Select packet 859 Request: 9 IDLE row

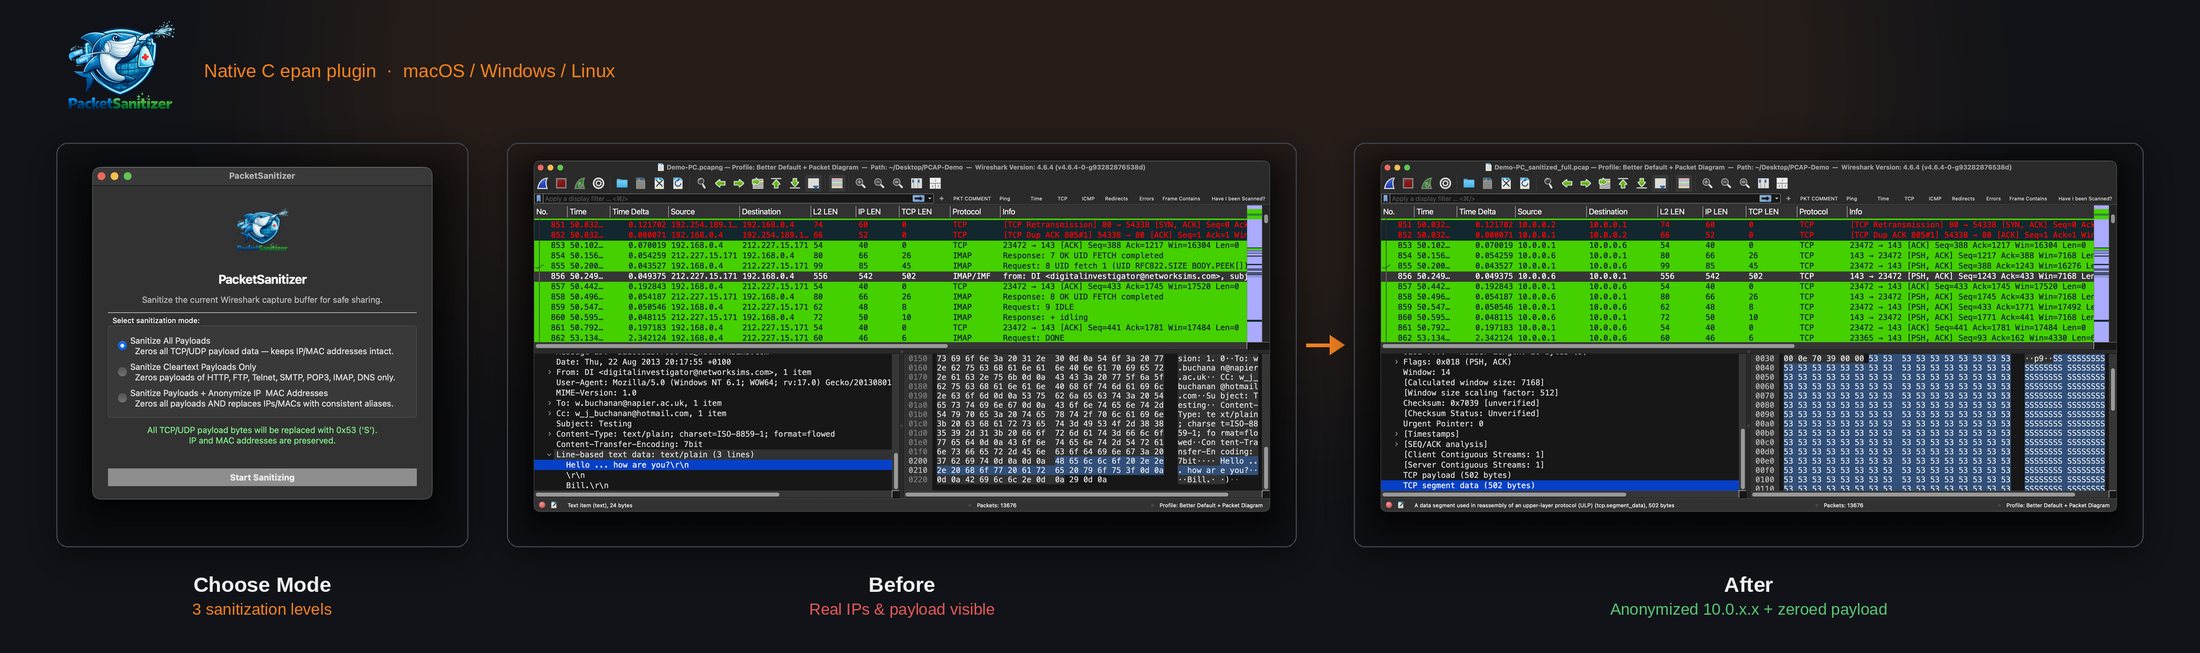(890, 307)
